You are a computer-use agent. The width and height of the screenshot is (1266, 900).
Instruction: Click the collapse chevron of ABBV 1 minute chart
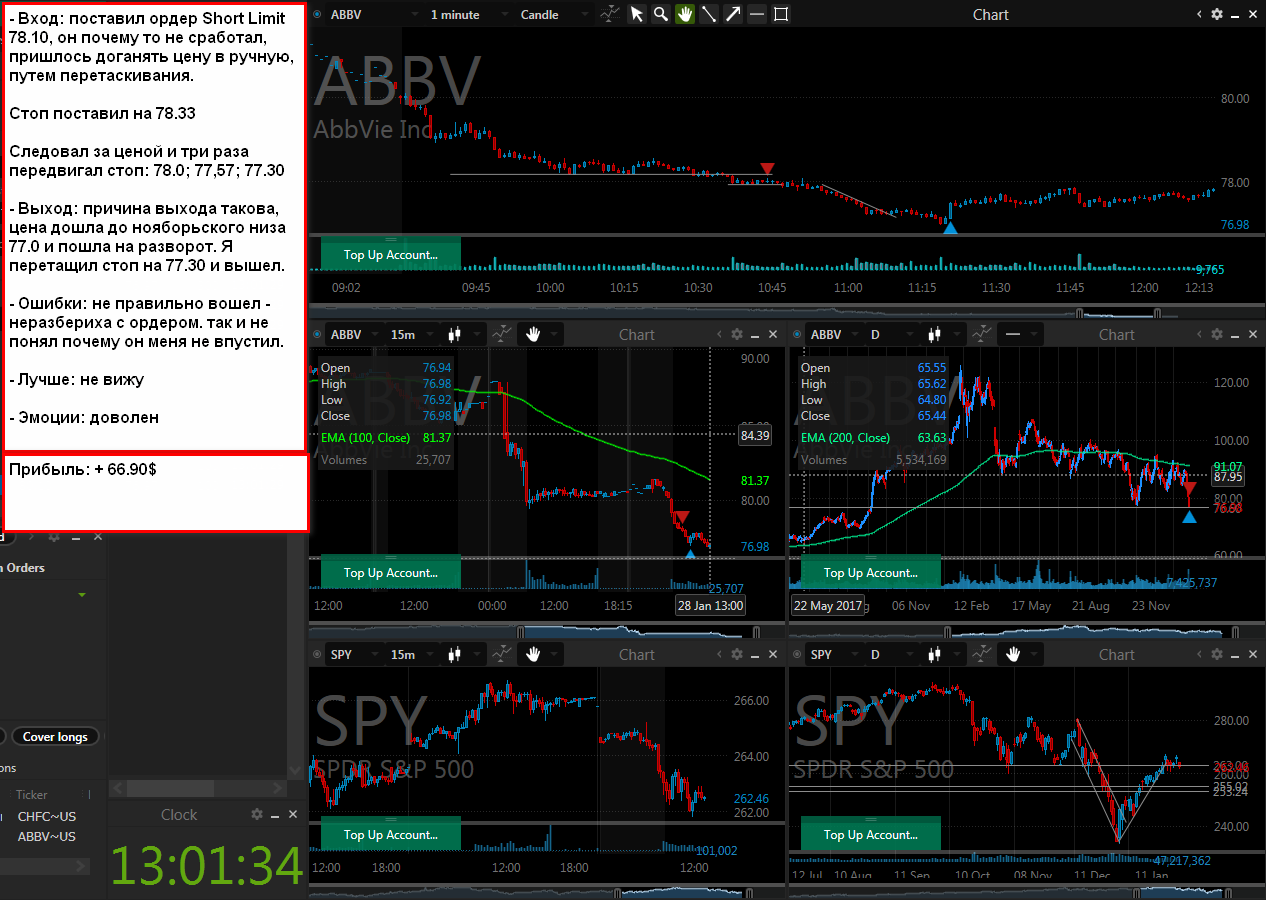[1199, 14]
